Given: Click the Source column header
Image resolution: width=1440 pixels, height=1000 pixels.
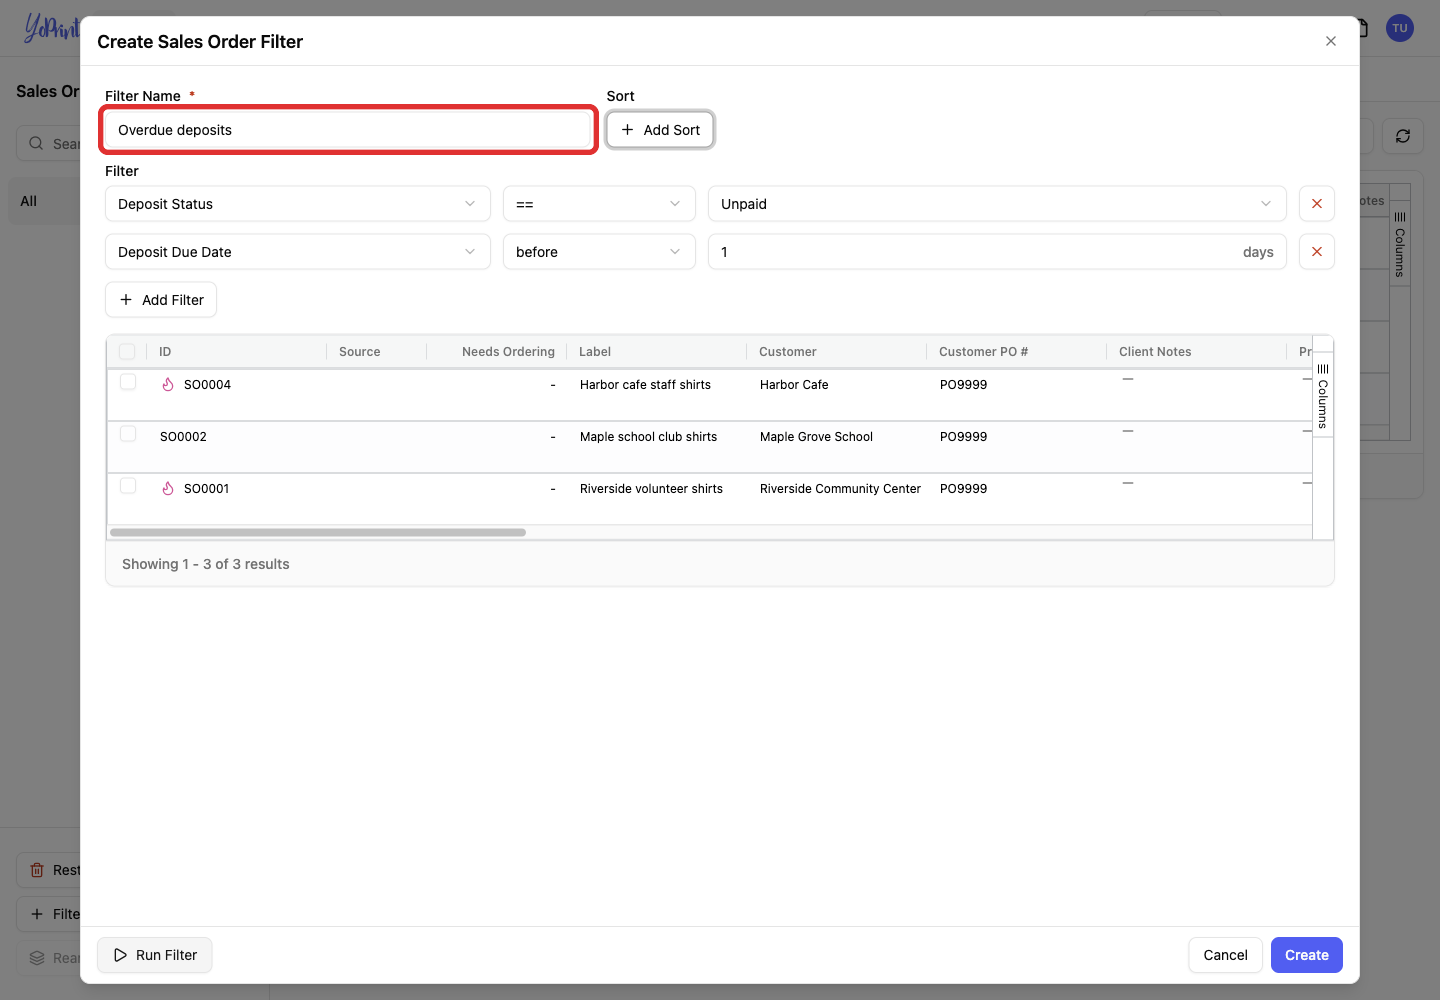Looking at the screenshot, I should pyautogui.click(x=377, y=352).
